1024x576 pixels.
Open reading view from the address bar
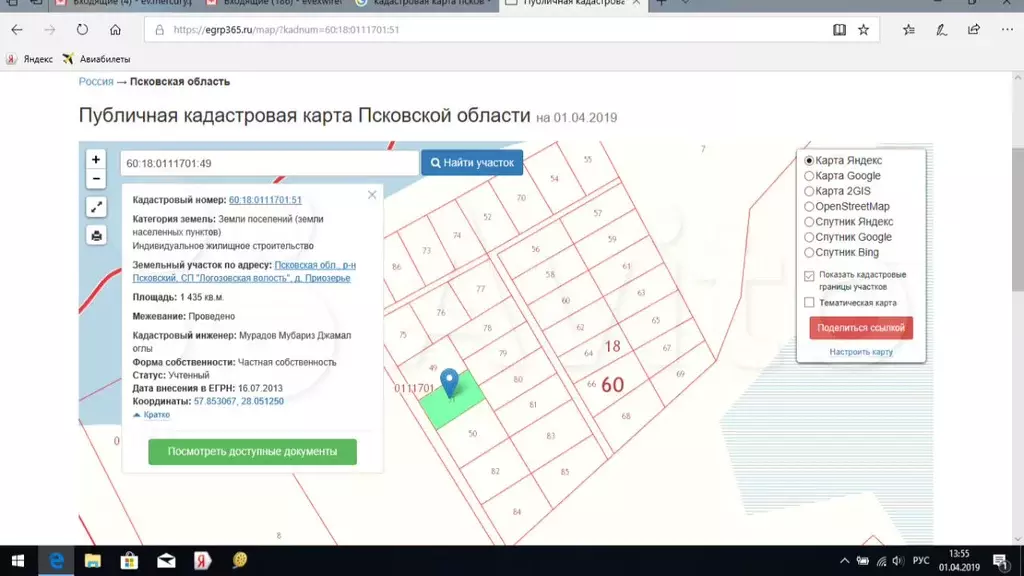point(840,30)
